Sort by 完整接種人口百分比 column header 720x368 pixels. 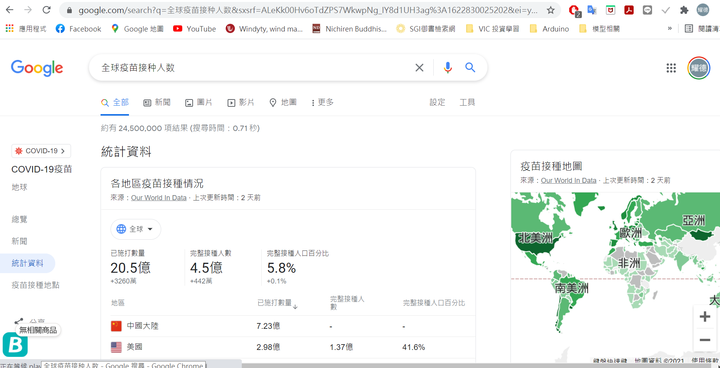pyautogui.click(x=434, y=303)
